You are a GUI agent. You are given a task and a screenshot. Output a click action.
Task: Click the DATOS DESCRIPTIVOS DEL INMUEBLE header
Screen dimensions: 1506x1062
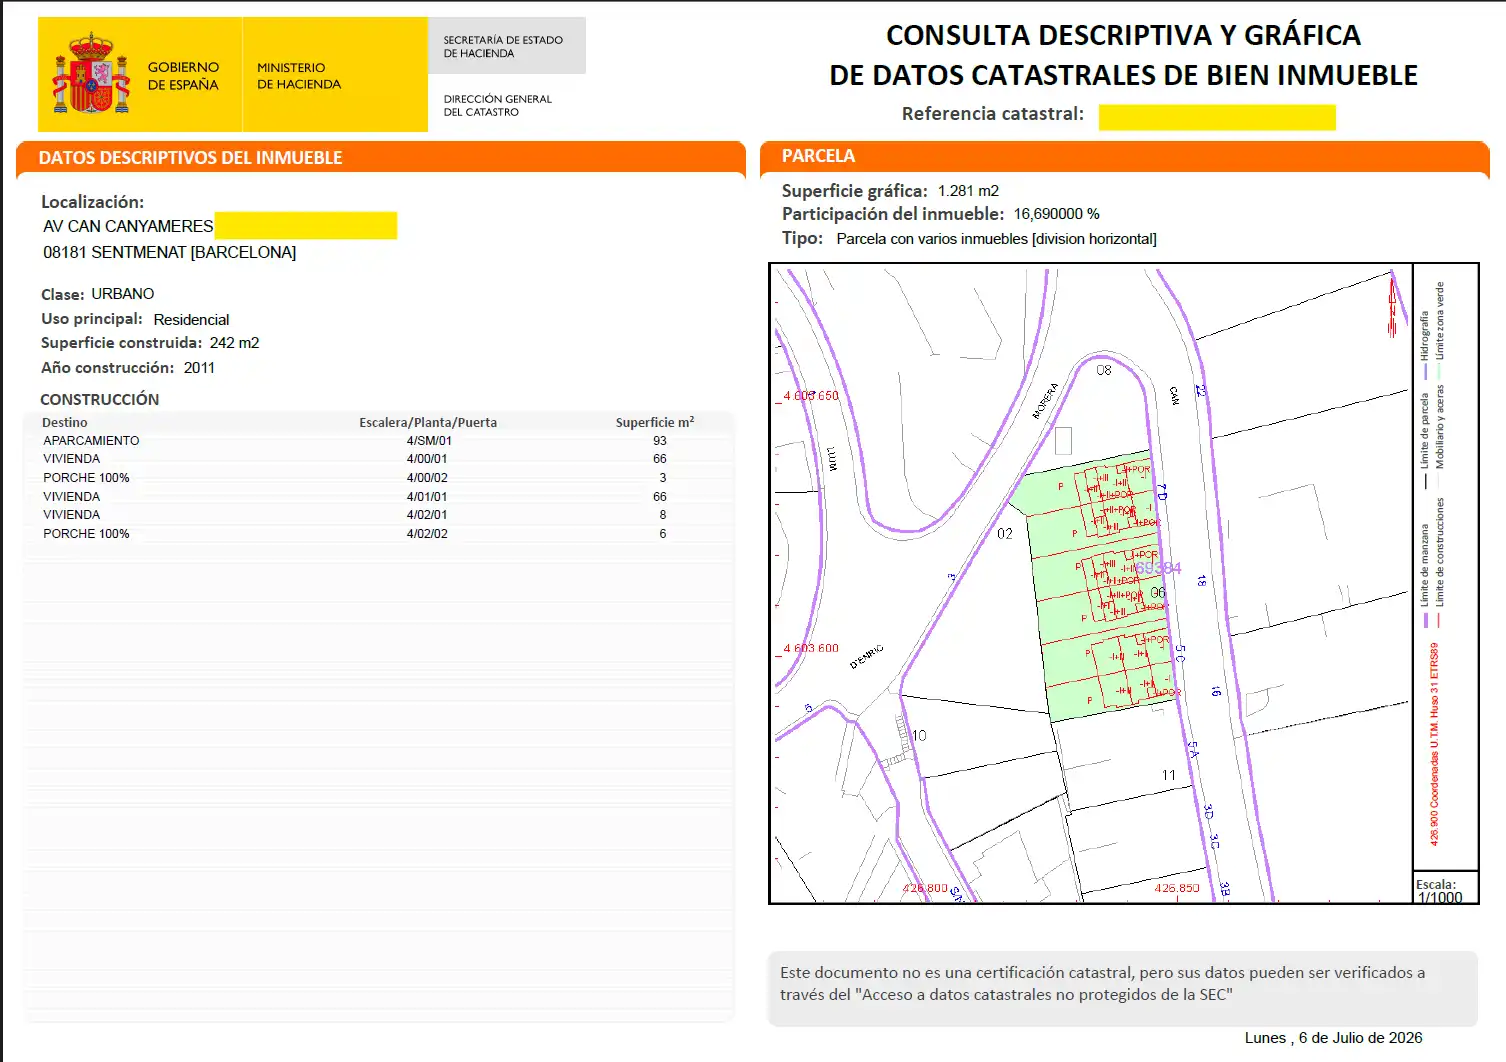[x=190, y=158]
